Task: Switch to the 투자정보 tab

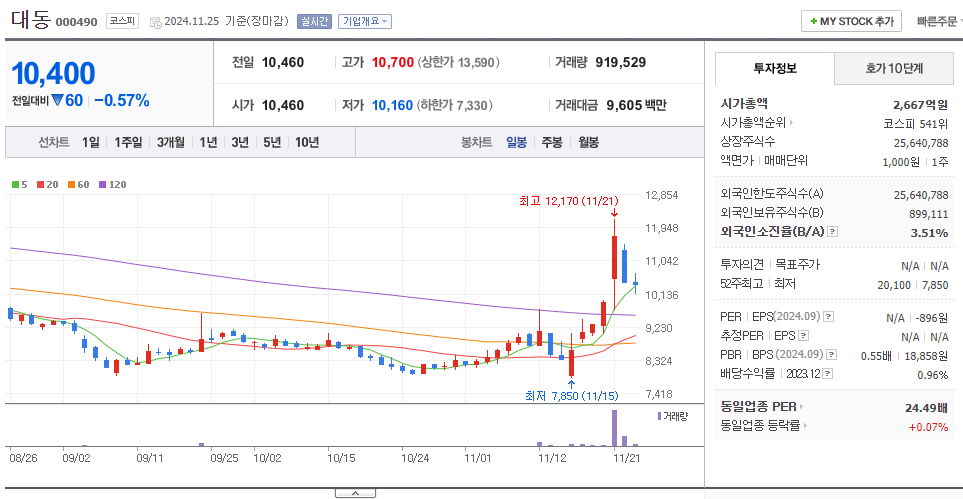Action: coord(775,69)
